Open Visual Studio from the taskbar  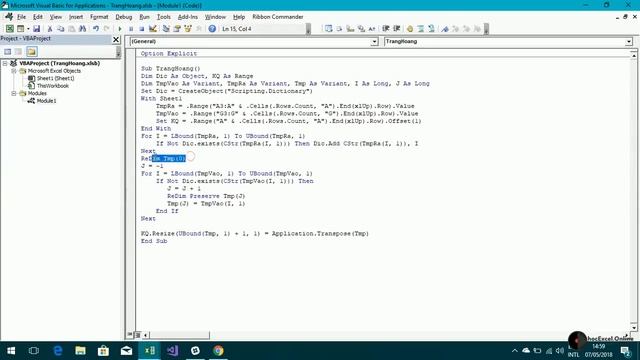pyautogui.click(x=172, y=351)
